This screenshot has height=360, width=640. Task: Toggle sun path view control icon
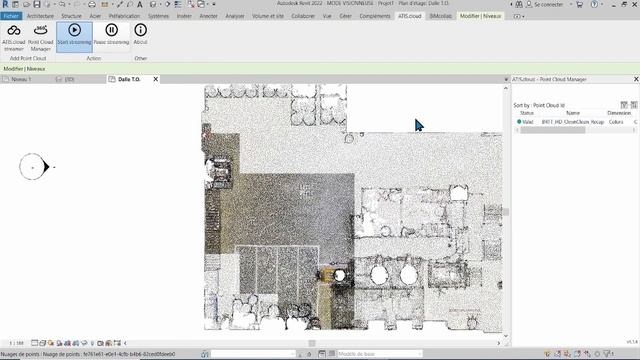(x=51, y=343)
